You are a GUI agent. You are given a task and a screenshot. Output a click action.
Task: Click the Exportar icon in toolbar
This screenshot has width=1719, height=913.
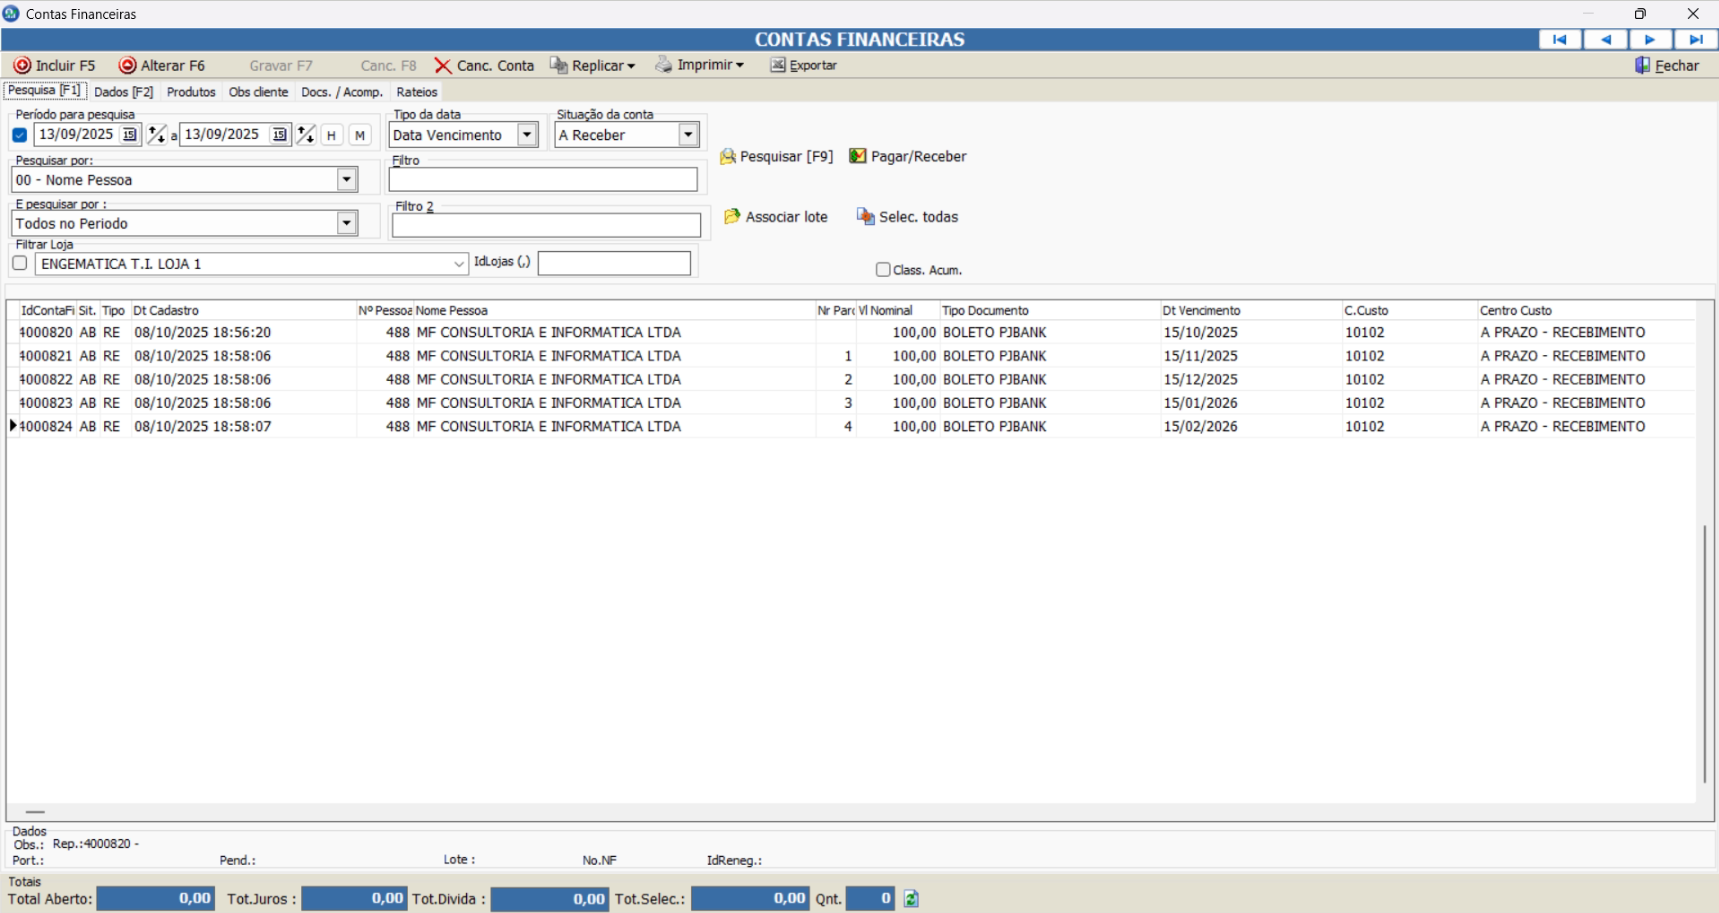click(x=777, y=65)
